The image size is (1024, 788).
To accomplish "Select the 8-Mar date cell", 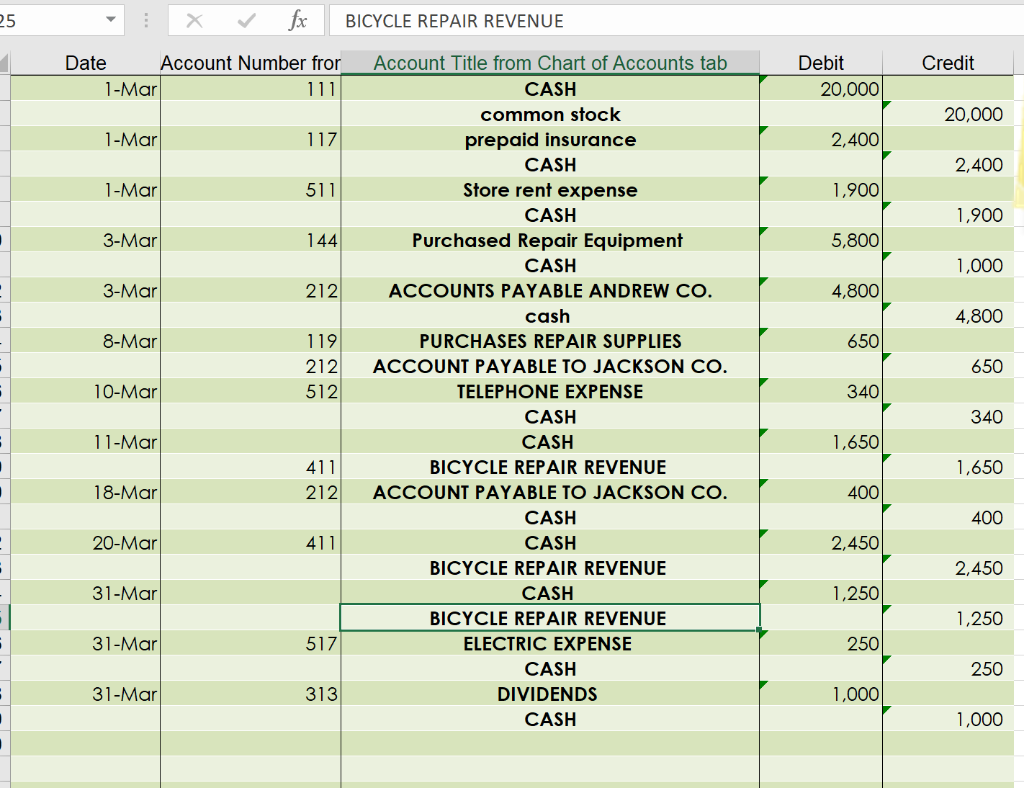I will pos(85,340).
